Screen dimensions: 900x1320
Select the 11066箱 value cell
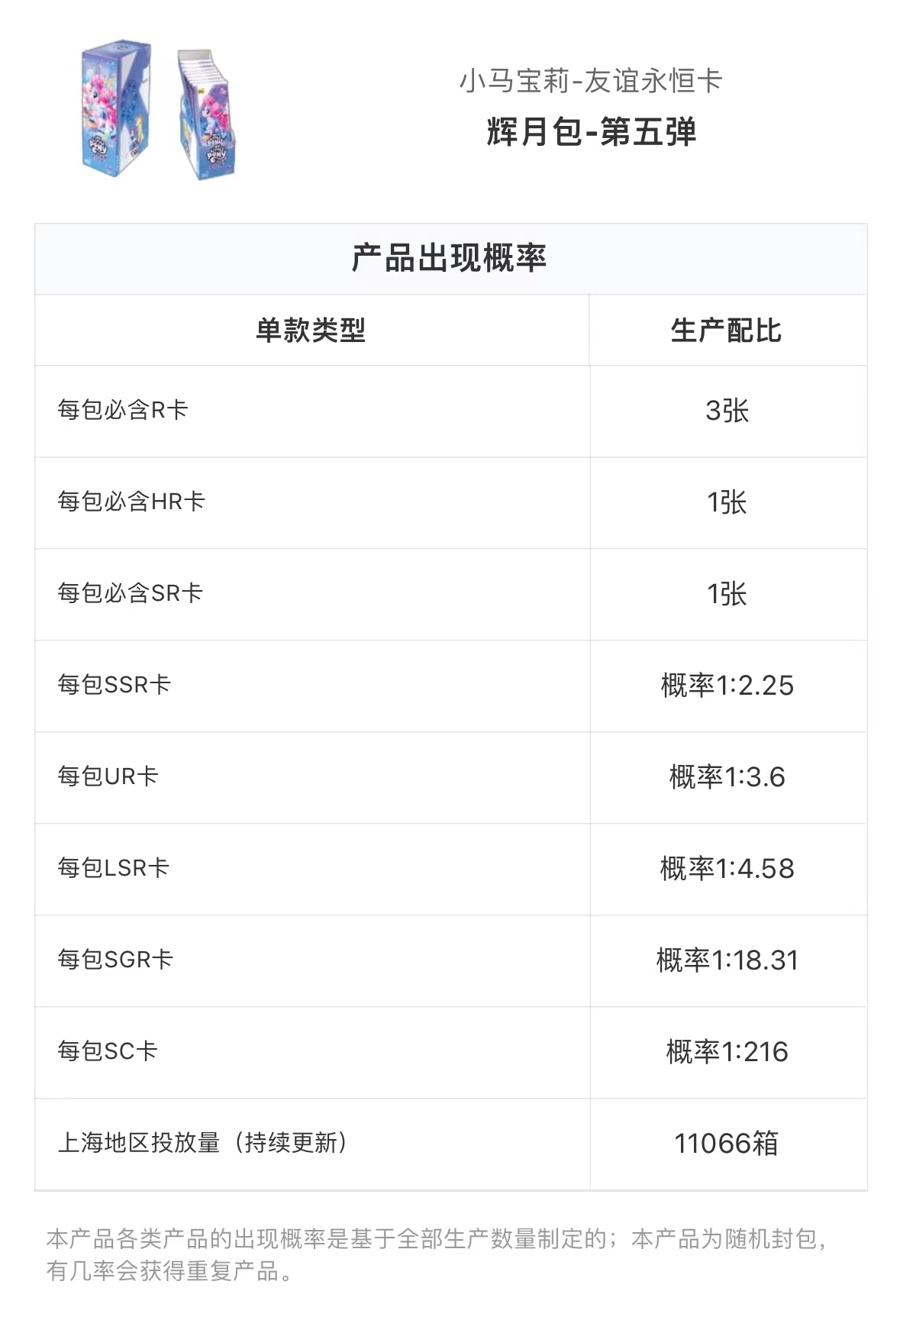click(726, 1143)
